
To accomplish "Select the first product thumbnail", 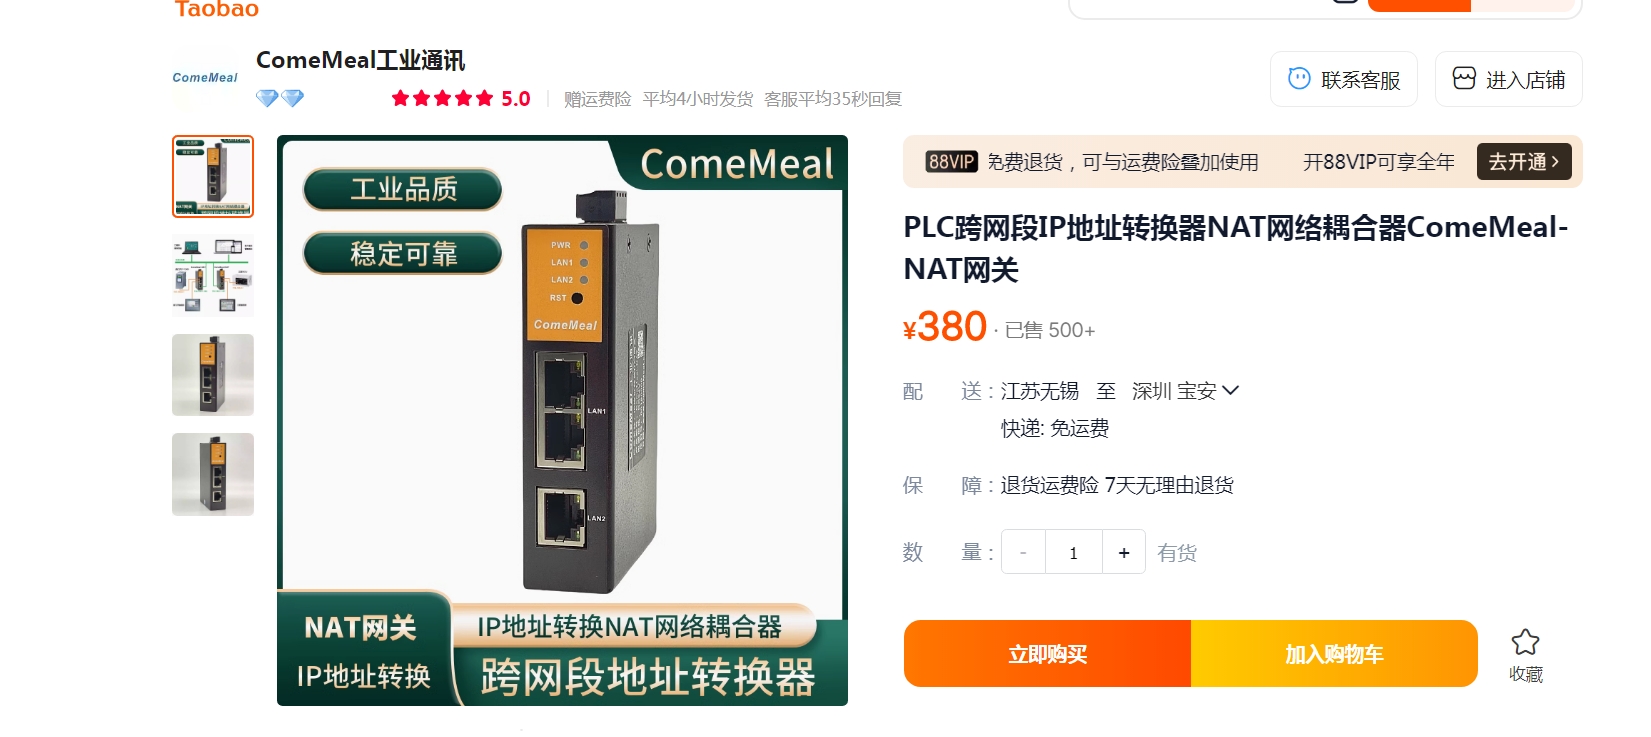I will [213, 176].
